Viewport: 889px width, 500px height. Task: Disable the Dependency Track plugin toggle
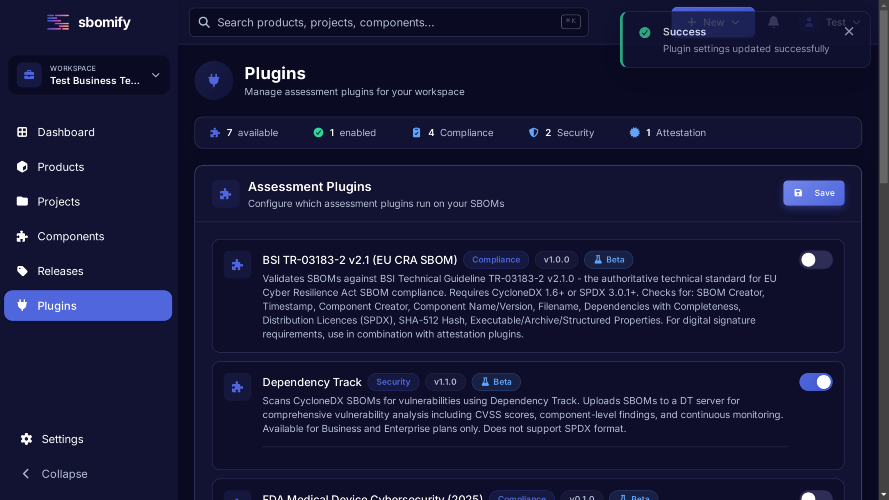tap(816, 382)
